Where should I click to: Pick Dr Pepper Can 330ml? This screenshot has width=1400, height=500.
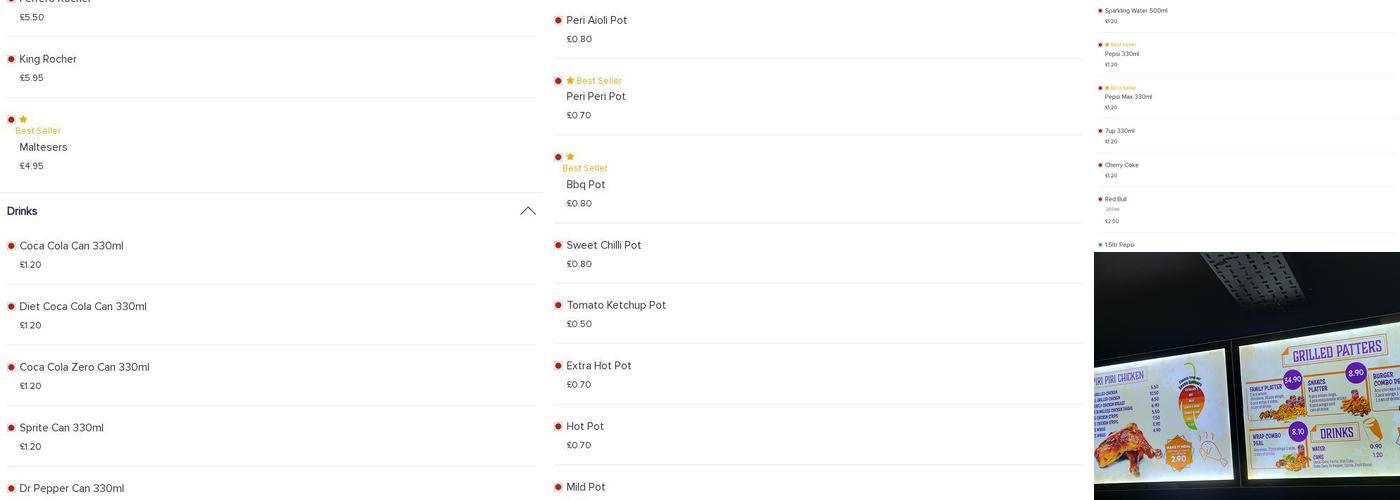tap(71, 488)
